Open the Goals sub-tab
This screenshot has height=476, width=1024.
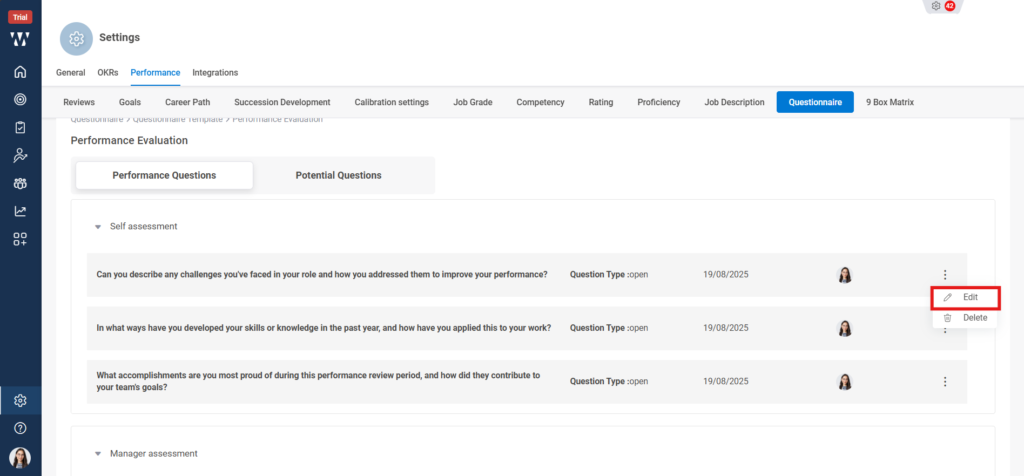(x=130, y=102)
